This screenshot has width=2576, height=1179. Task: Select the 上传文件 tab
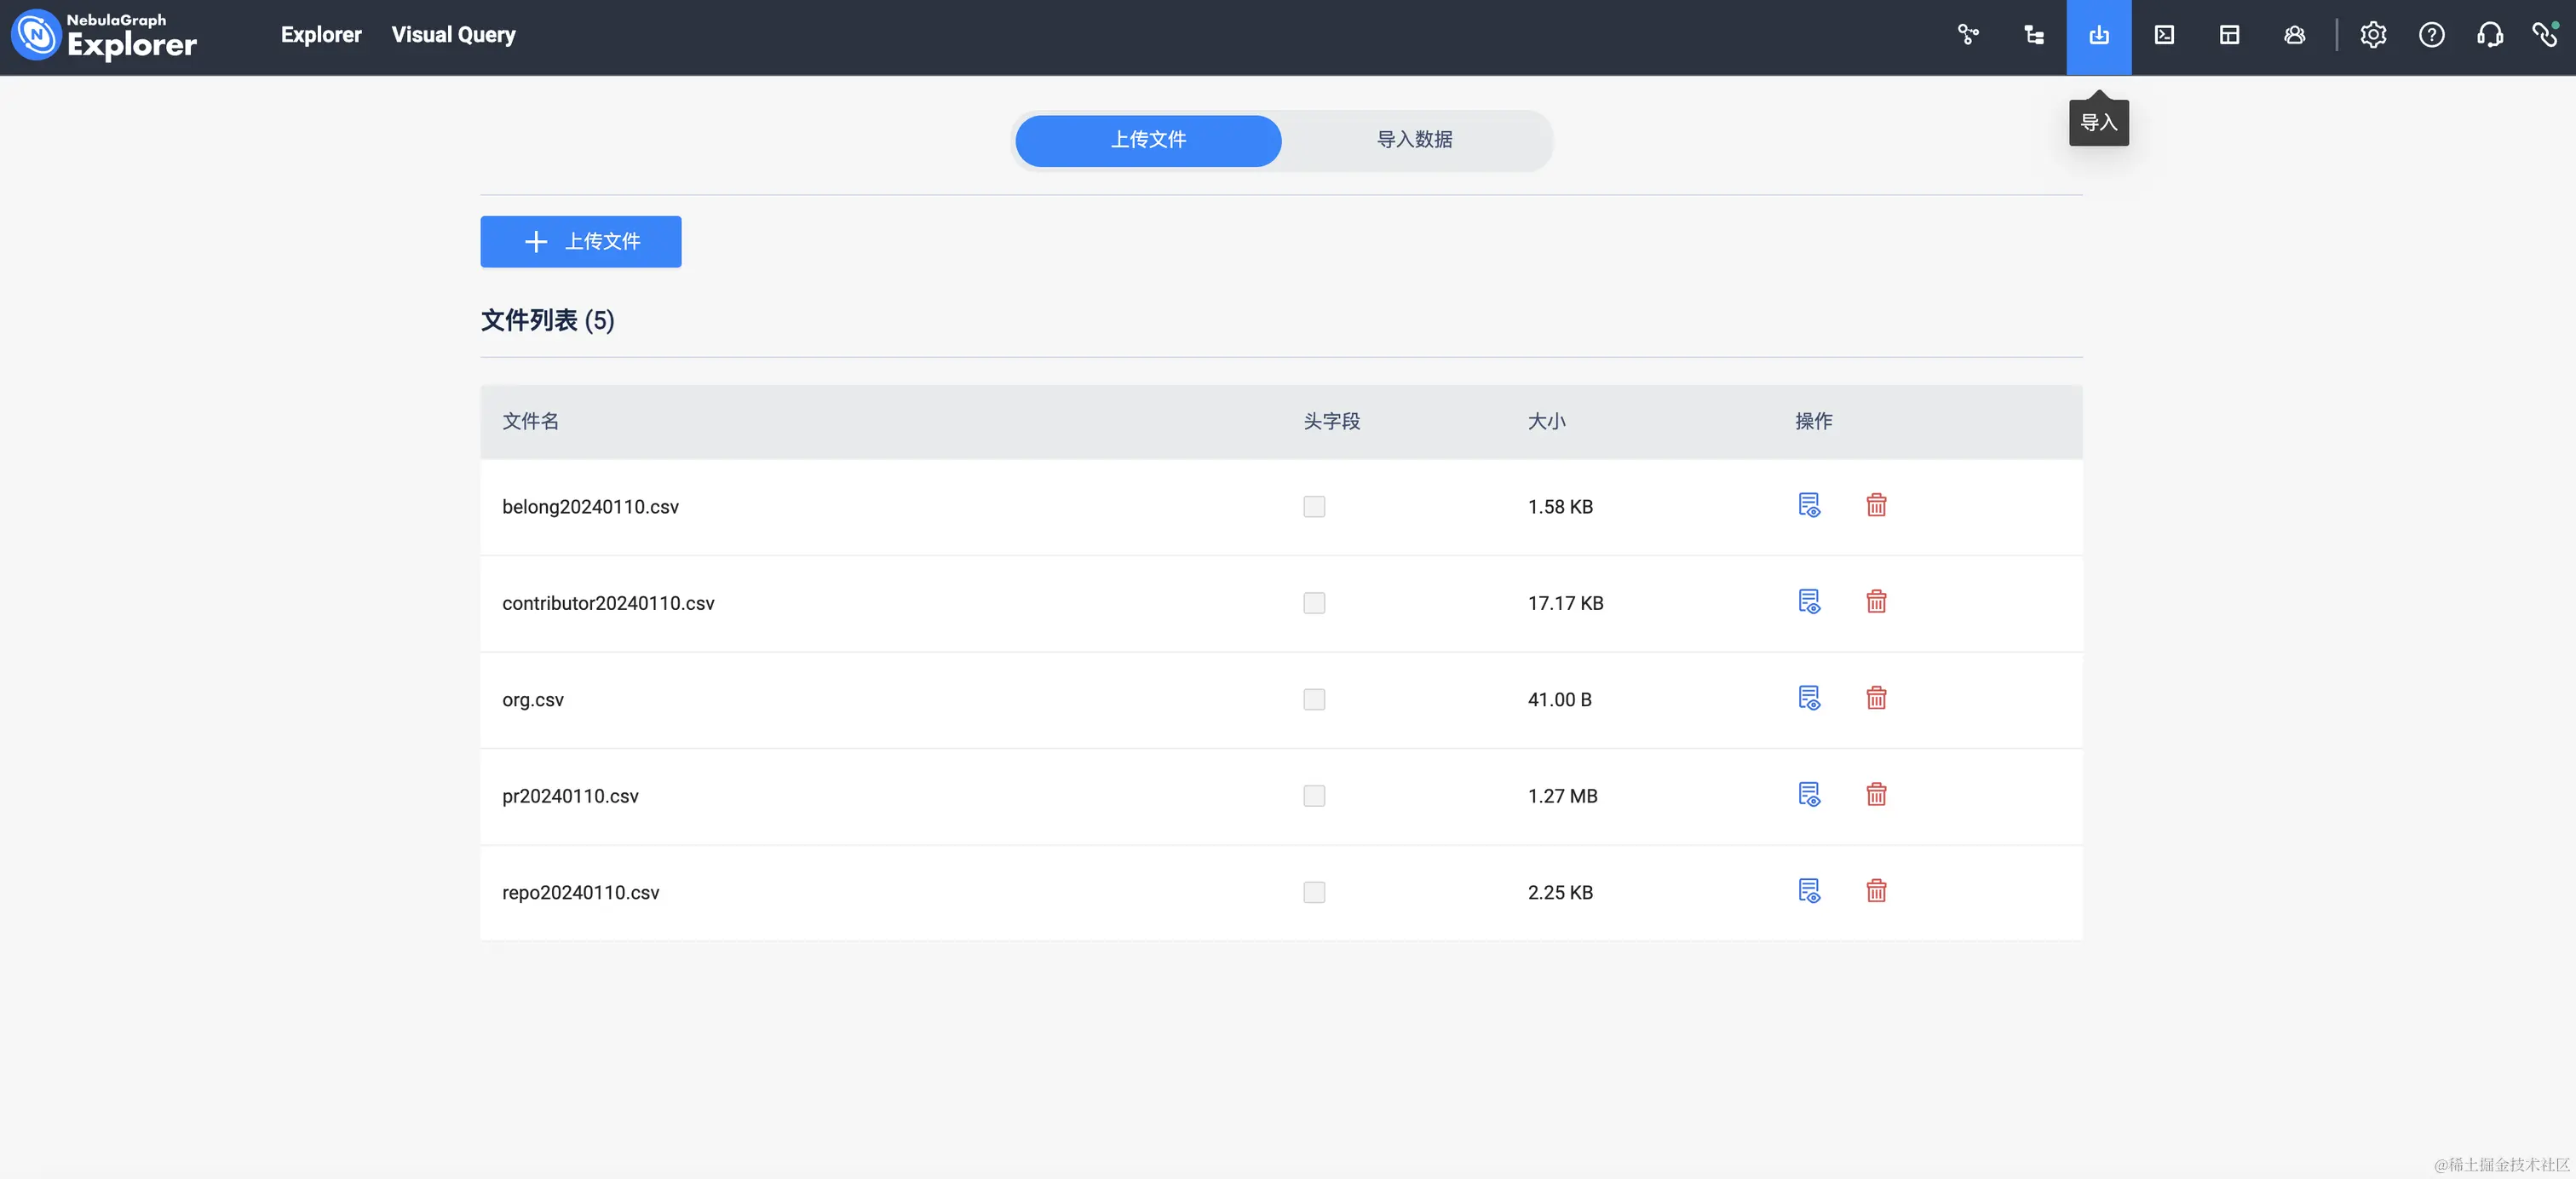pos(1148,140)
